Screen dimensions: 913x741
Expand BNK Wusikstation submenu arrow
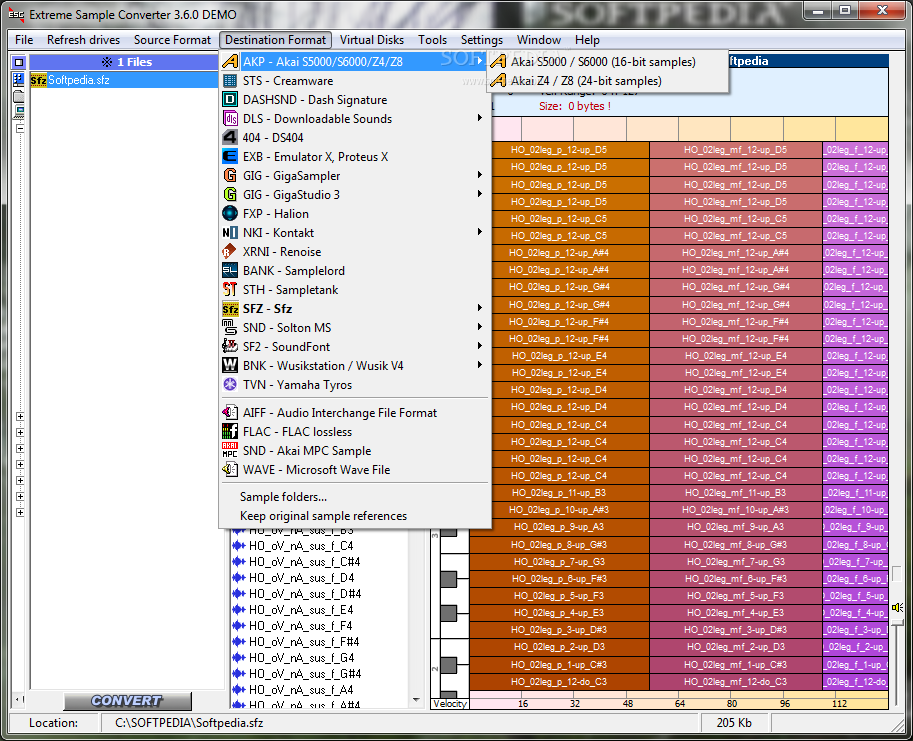tap(480, 365)
